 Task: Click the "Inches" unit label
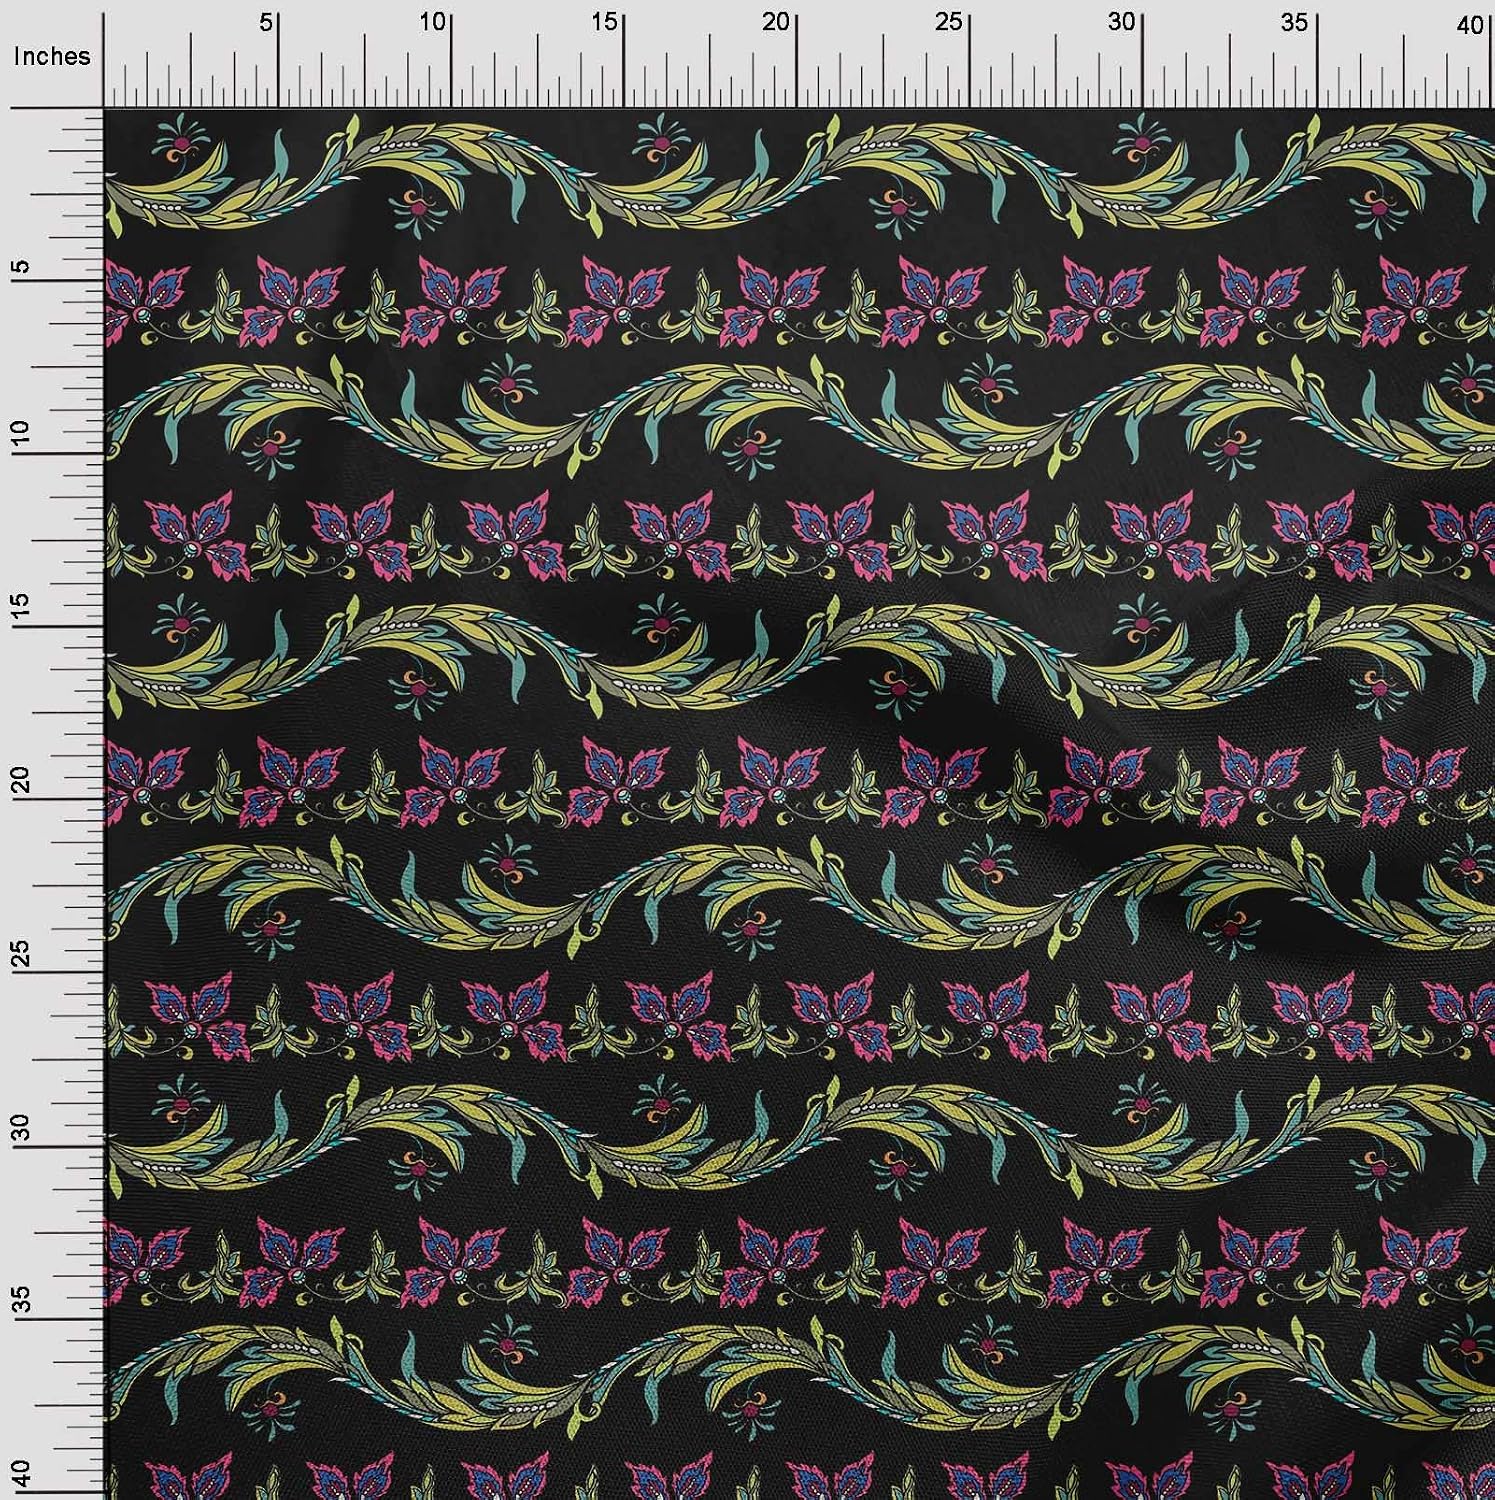tap(52, 57)
